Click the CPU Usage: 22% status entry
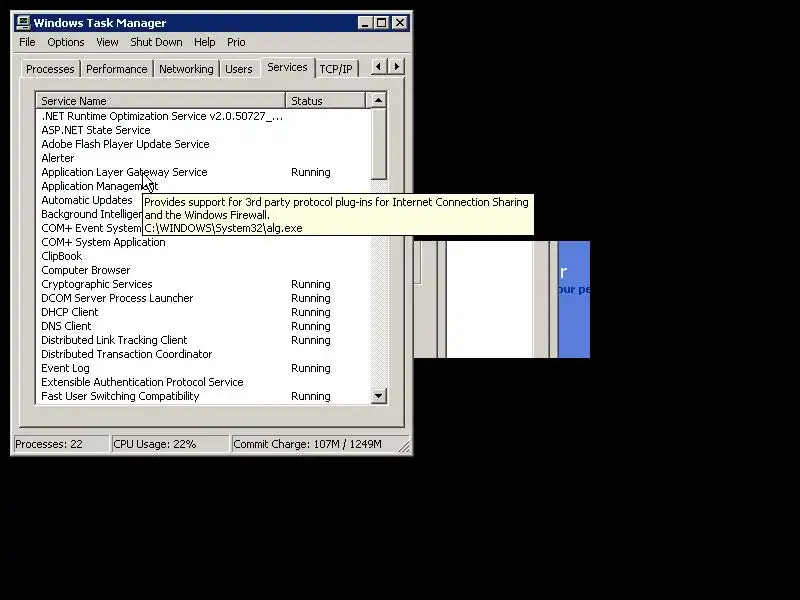The width and height of the screenshot is (800, 600). point(169,444)
